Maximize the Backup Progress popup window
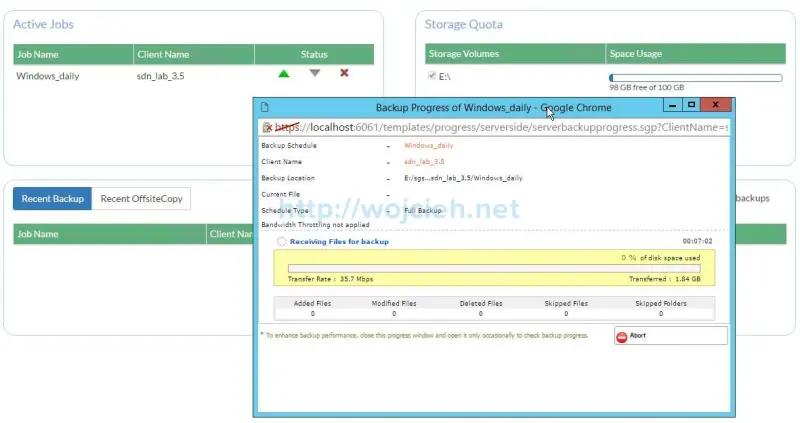Image resolution: width=800 pixels, height=423 pixels. coord(691,105)
